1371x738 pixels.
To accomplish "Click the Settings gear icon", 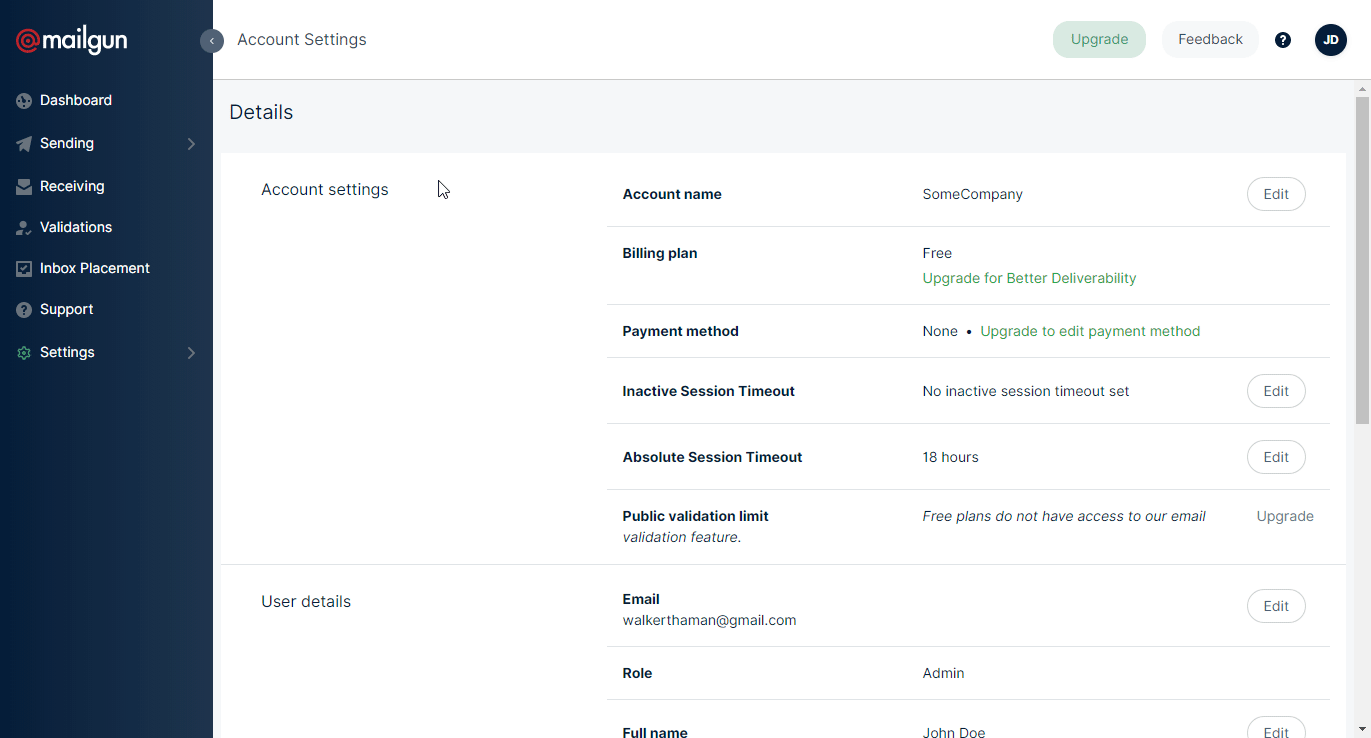I will coord(24,353).
